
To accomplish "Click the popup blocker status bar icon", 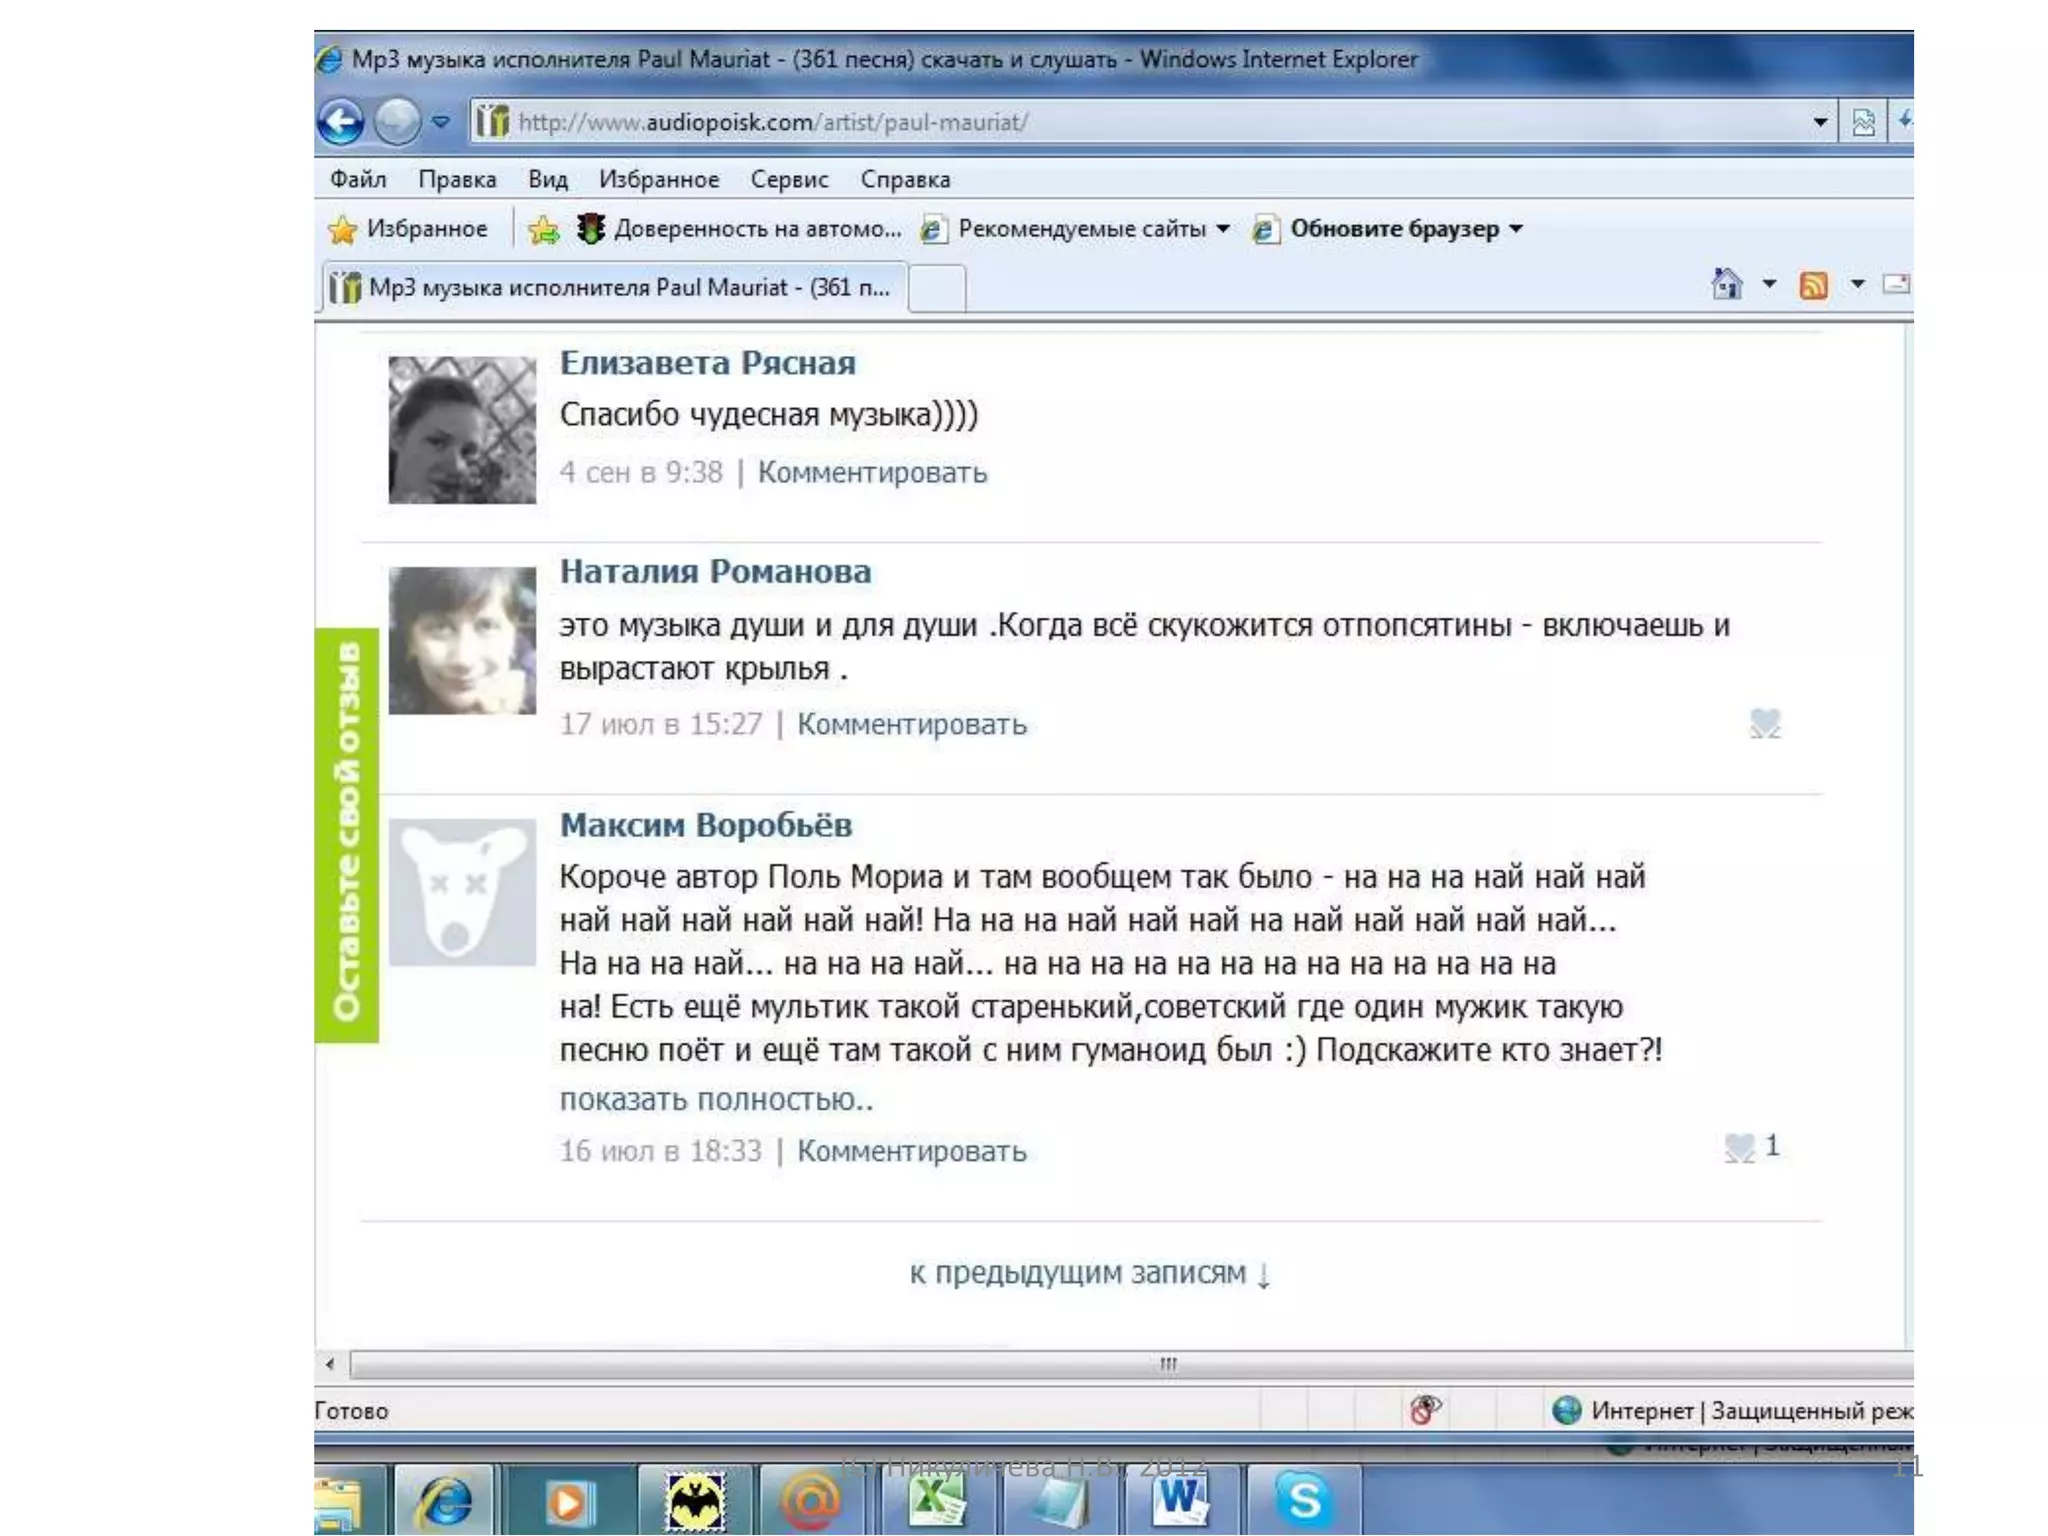I will pyautogui.click(x=1425, y=1411).
